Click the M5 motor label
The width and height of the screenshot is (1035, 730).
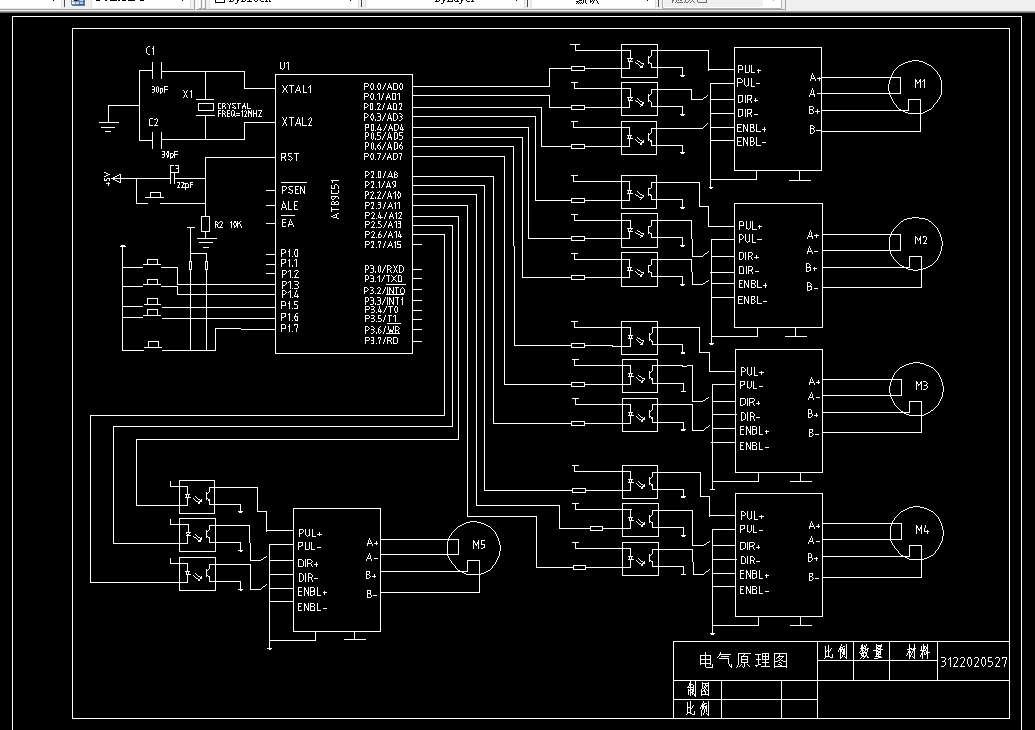pyautogui.click(x=479, y=545)
